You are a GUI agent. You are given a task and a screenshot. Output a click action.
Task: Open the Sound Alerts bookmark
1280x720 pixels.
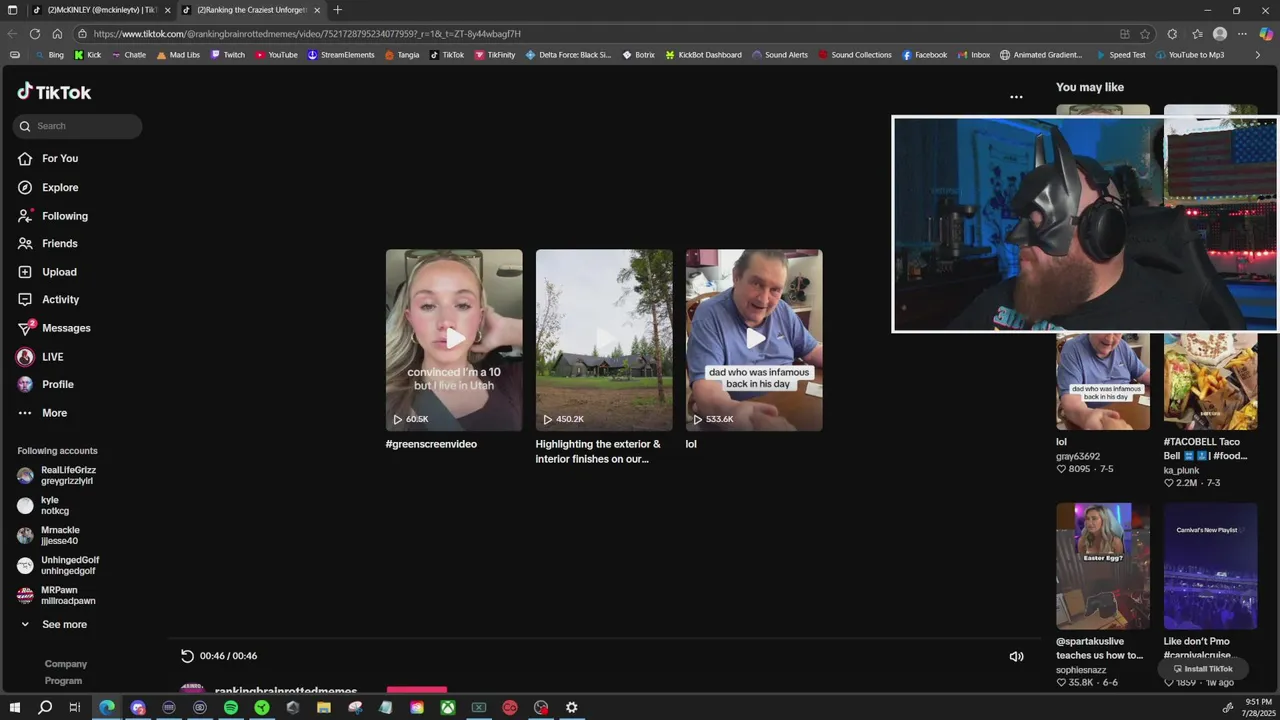[780, 55]
